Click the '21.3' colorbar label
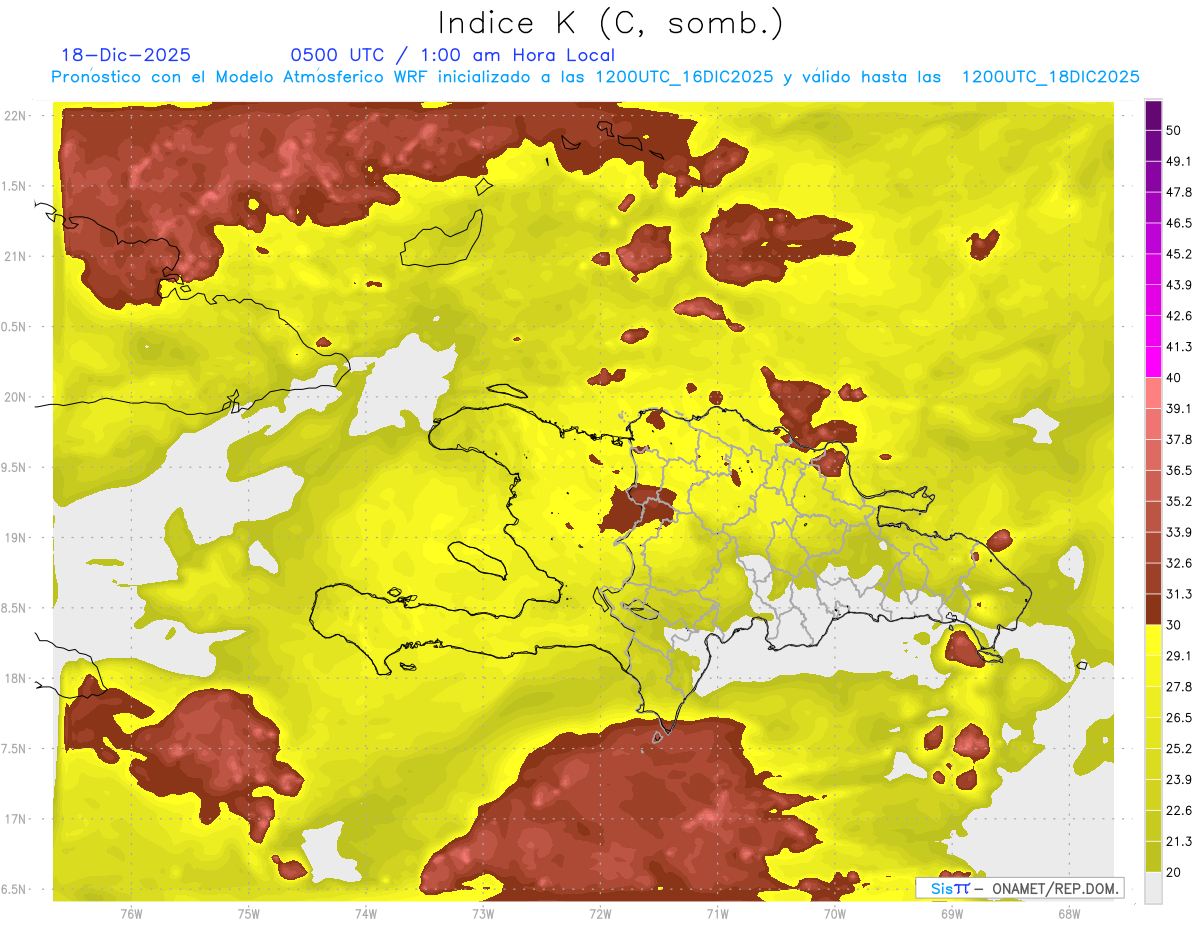The width and height of the screenshot is (1200, 927). pos(1179,841)
